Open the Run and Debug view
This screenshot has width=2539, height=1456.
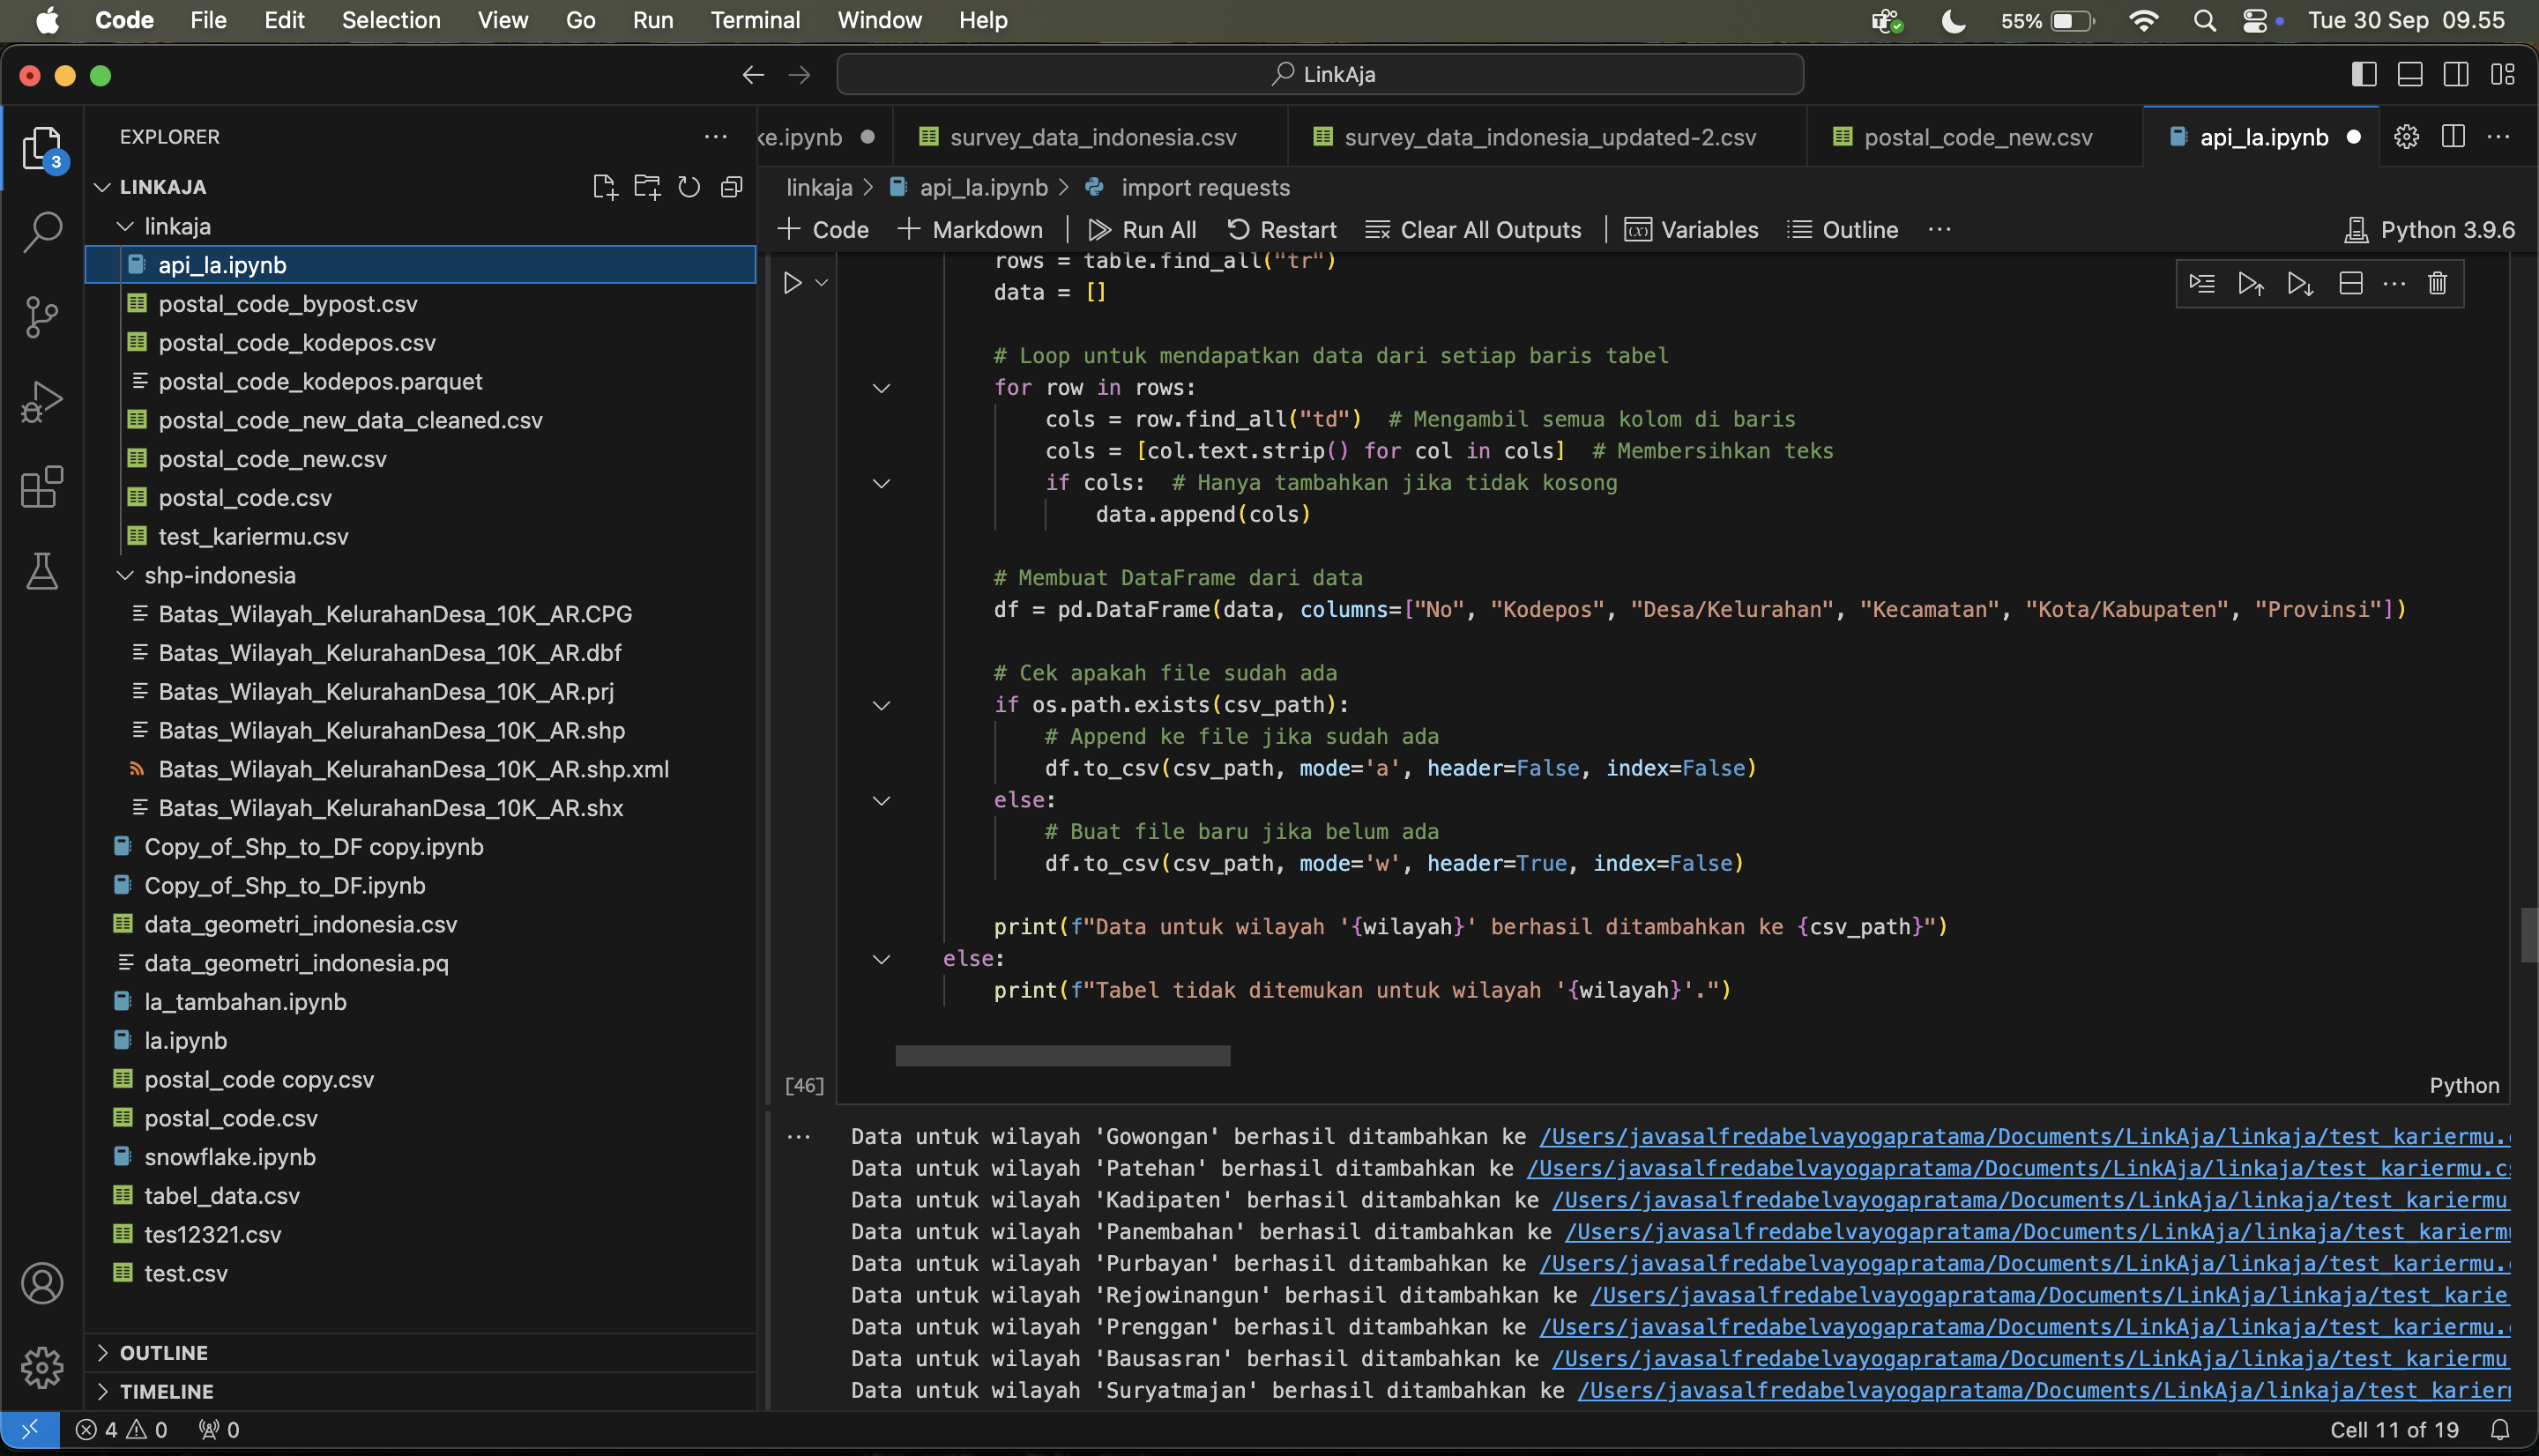(x=42, y=402)
